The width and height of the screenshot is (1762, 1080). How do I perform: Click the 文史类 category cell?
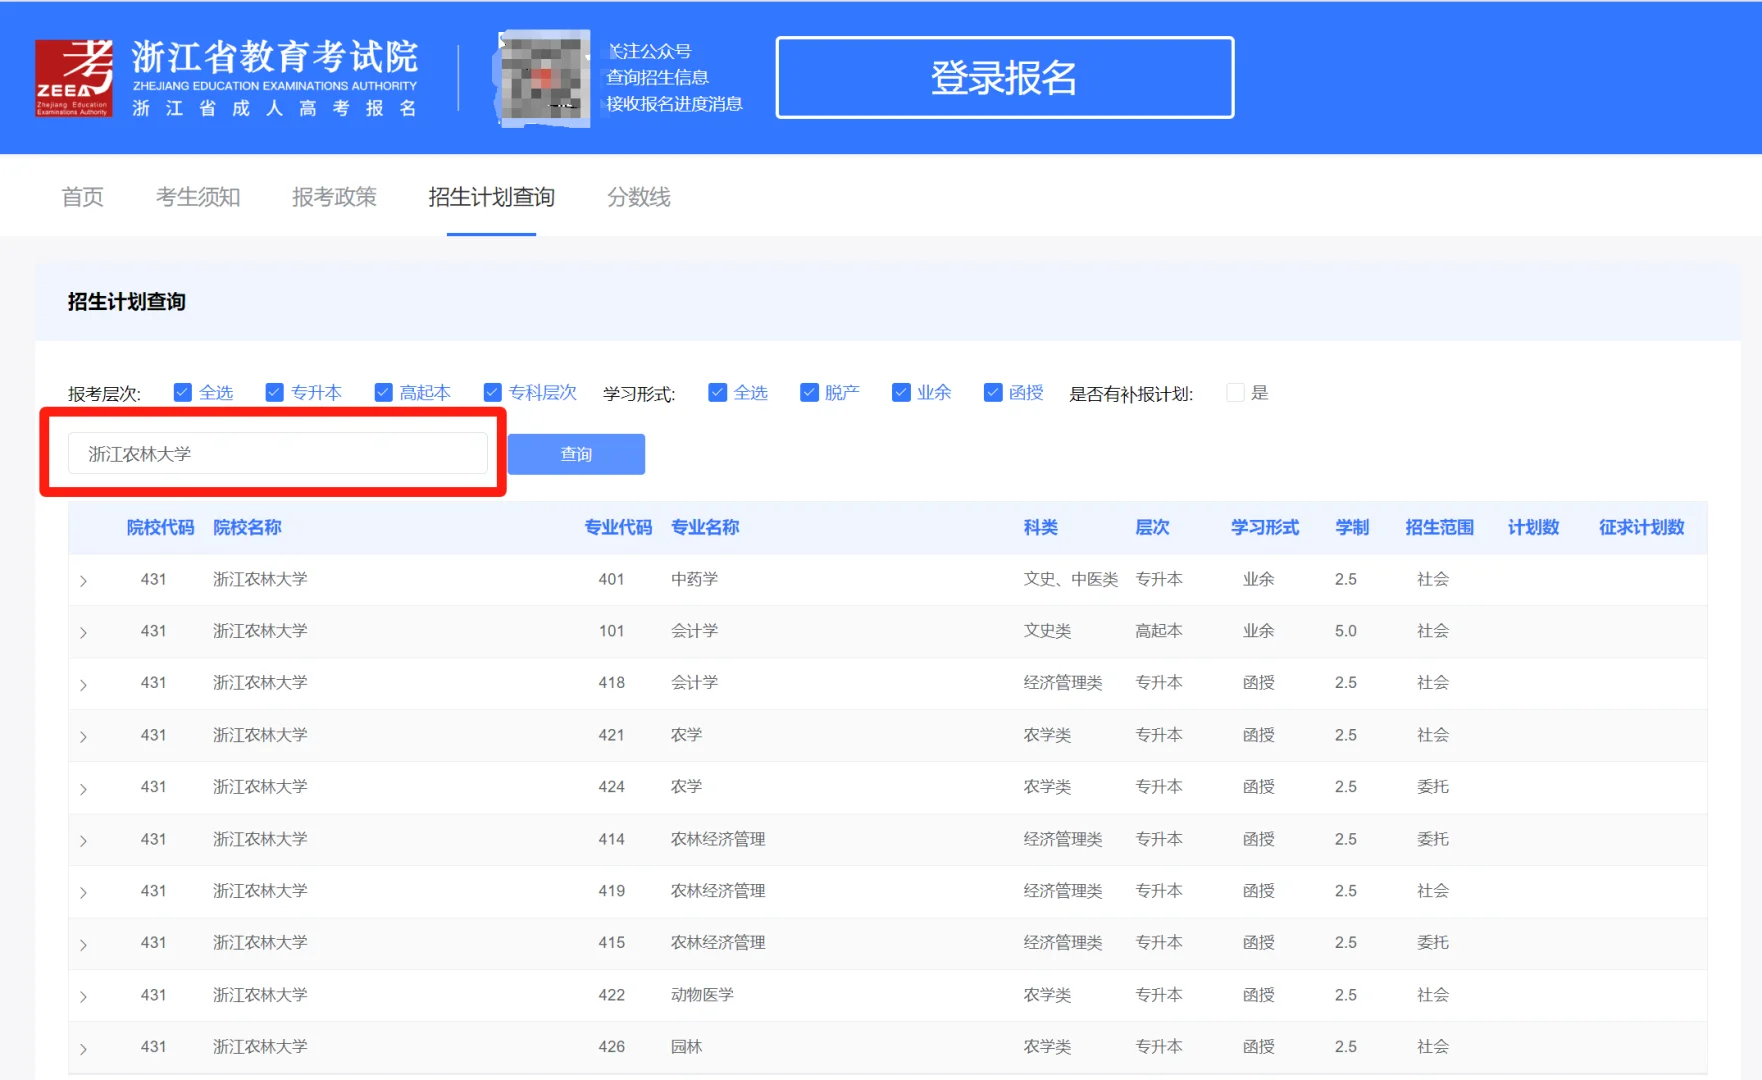tap(1047, 631)
